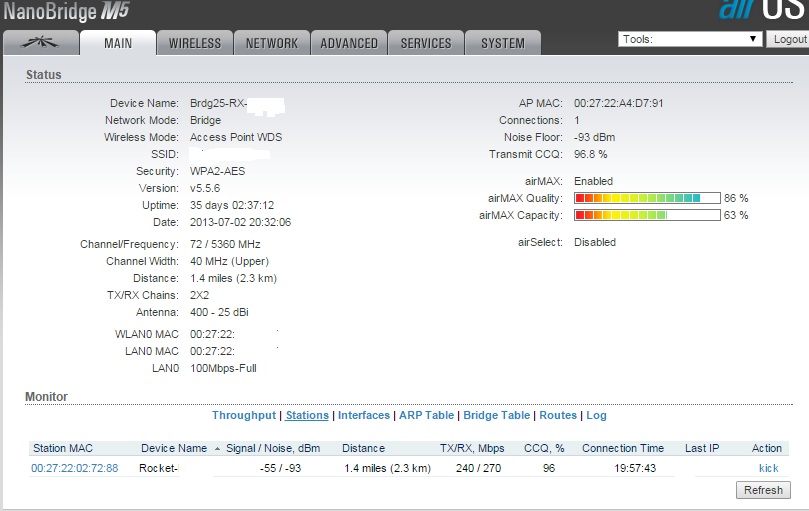The width and height of the screenshot is (809, 511).
Task: Sort by TX/RX, Mbps column header
Action: [x=472, y=448]
